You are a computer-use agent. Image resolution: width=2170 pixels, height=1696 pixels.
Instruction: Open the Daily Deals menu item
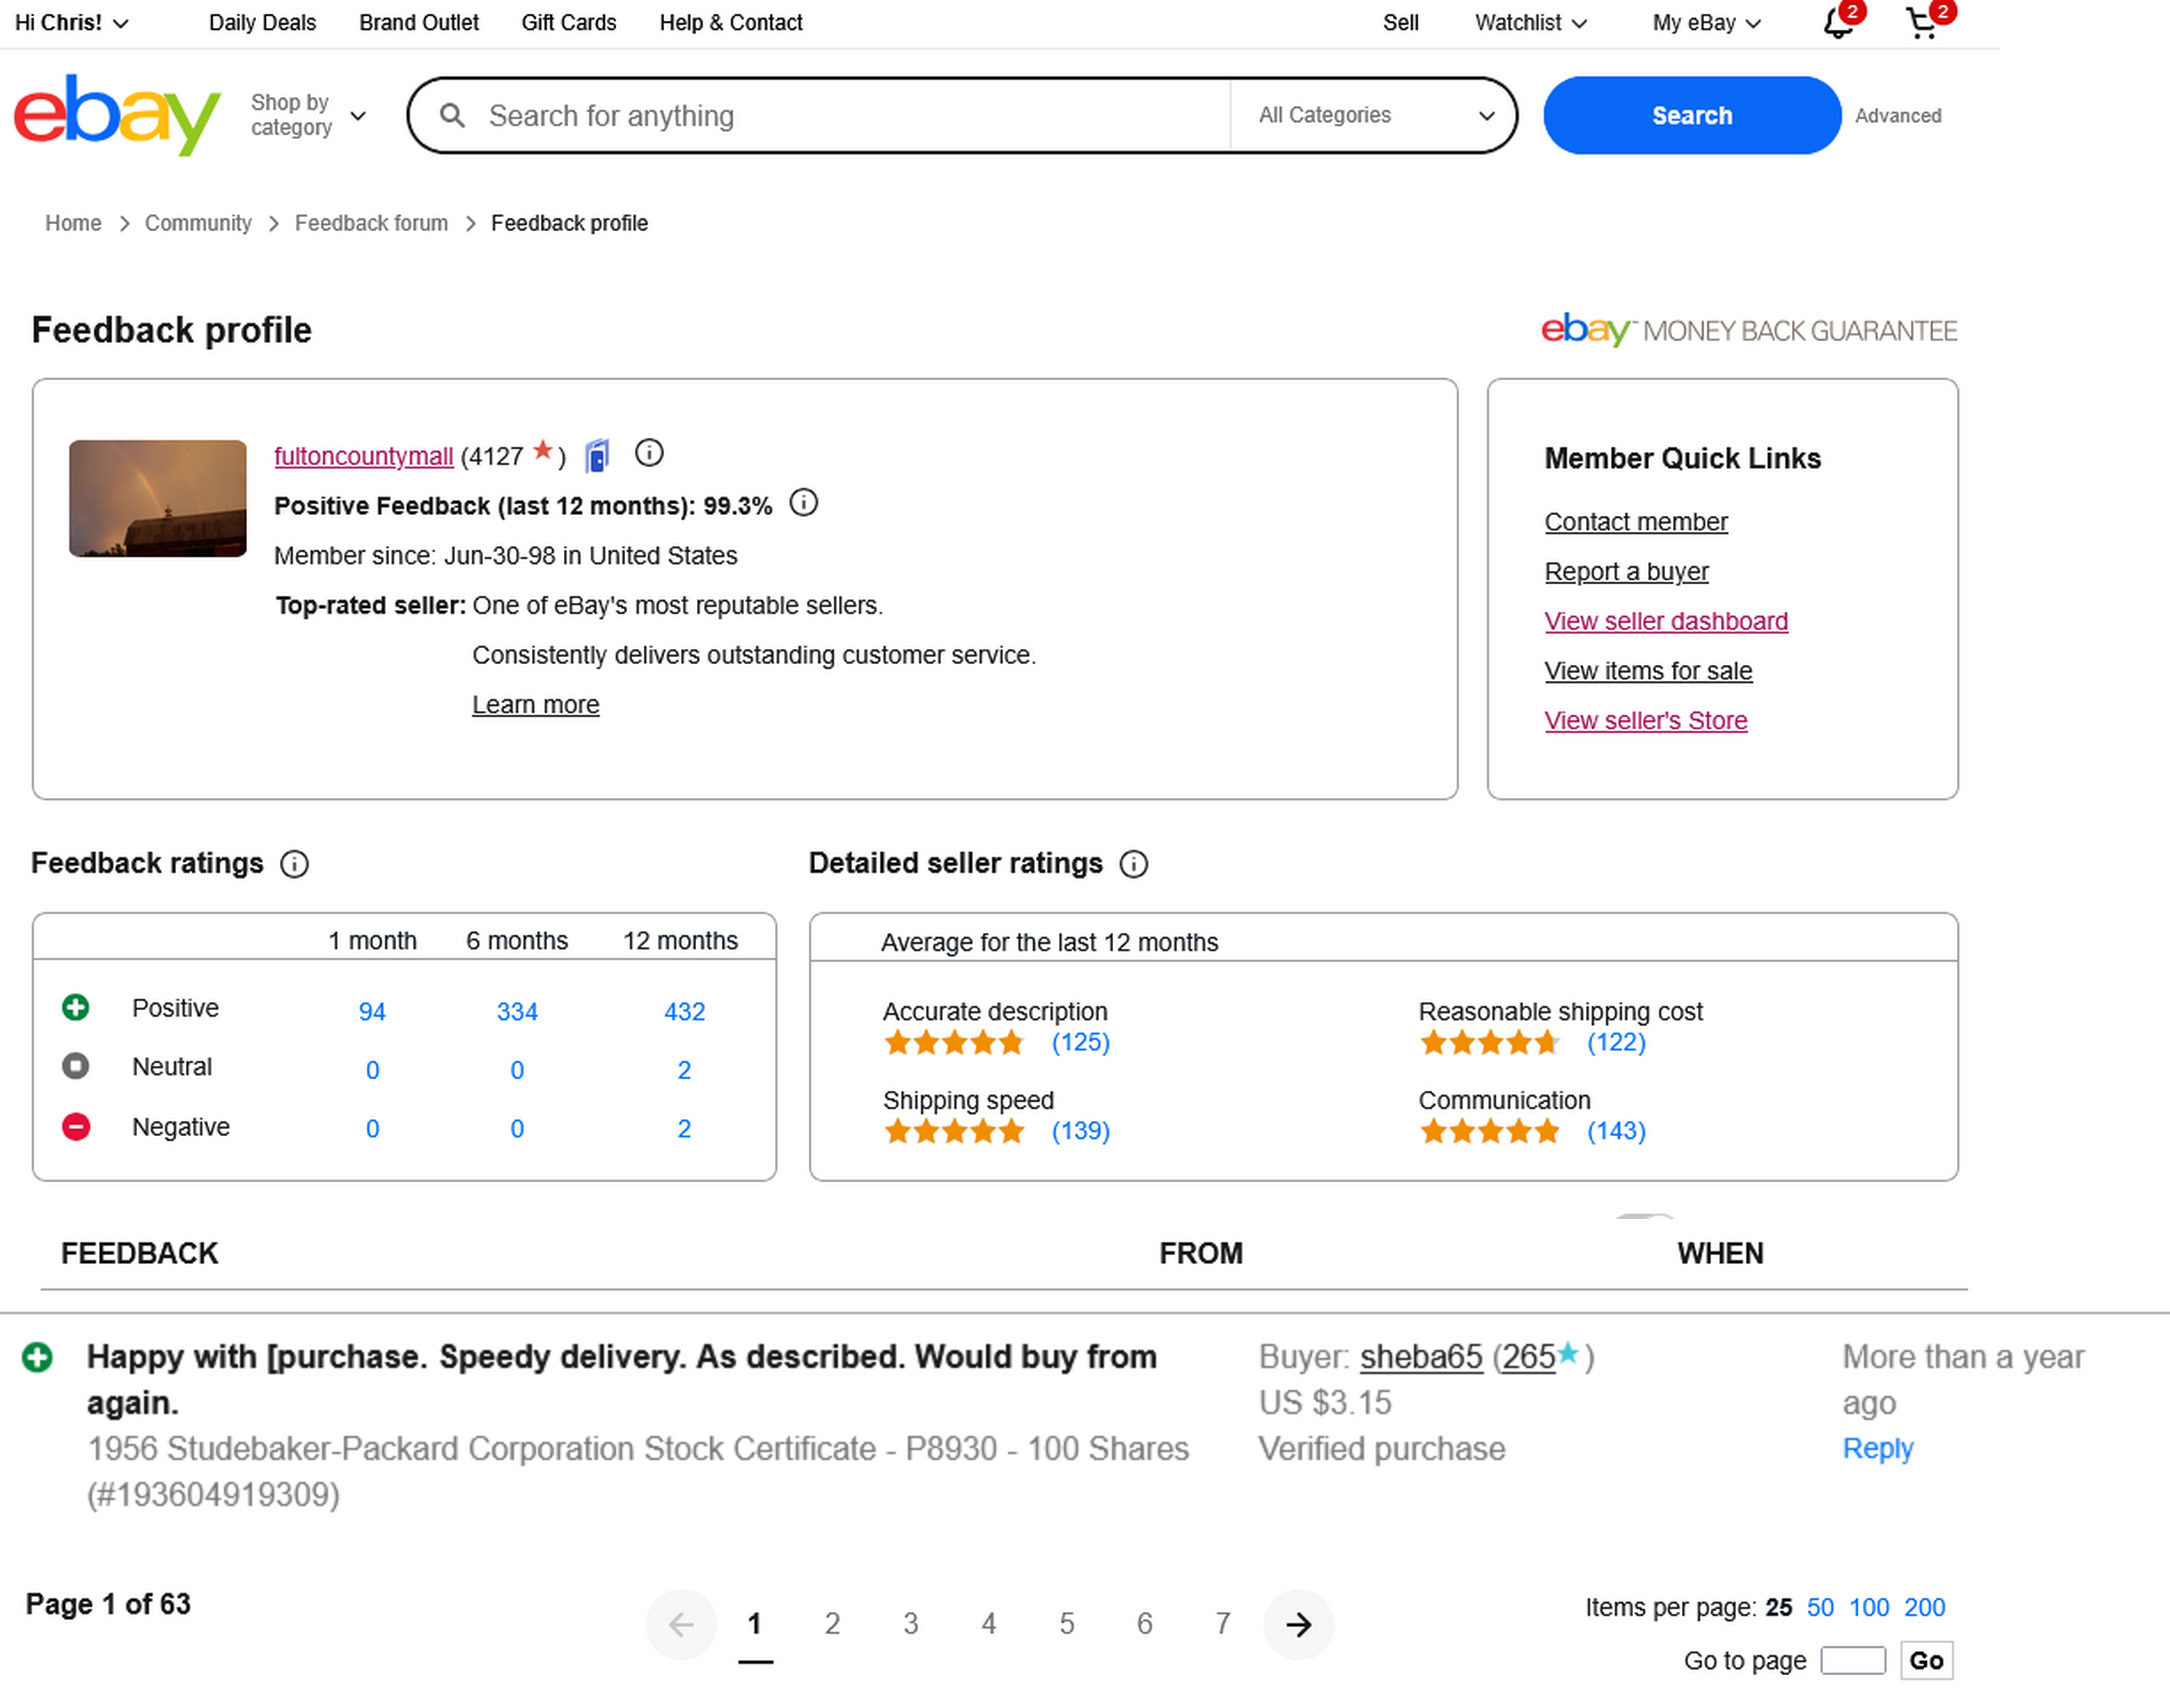(x=262, y=23)
